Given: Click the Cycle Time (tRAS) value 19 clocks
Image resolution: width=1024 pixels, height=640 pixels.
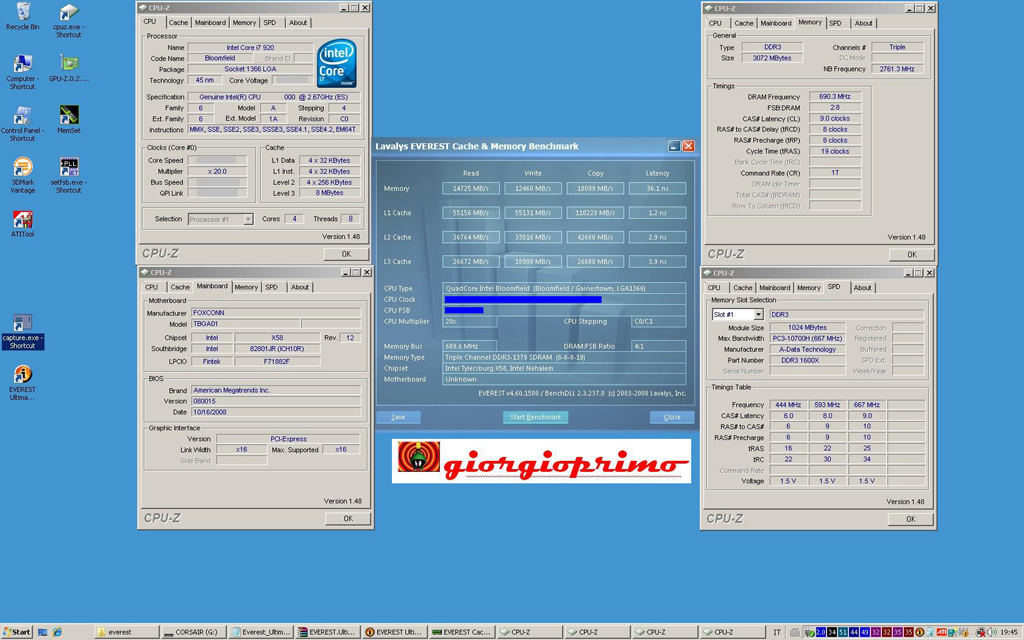Looking at the screenshot, I should click(x=835, y=152).
